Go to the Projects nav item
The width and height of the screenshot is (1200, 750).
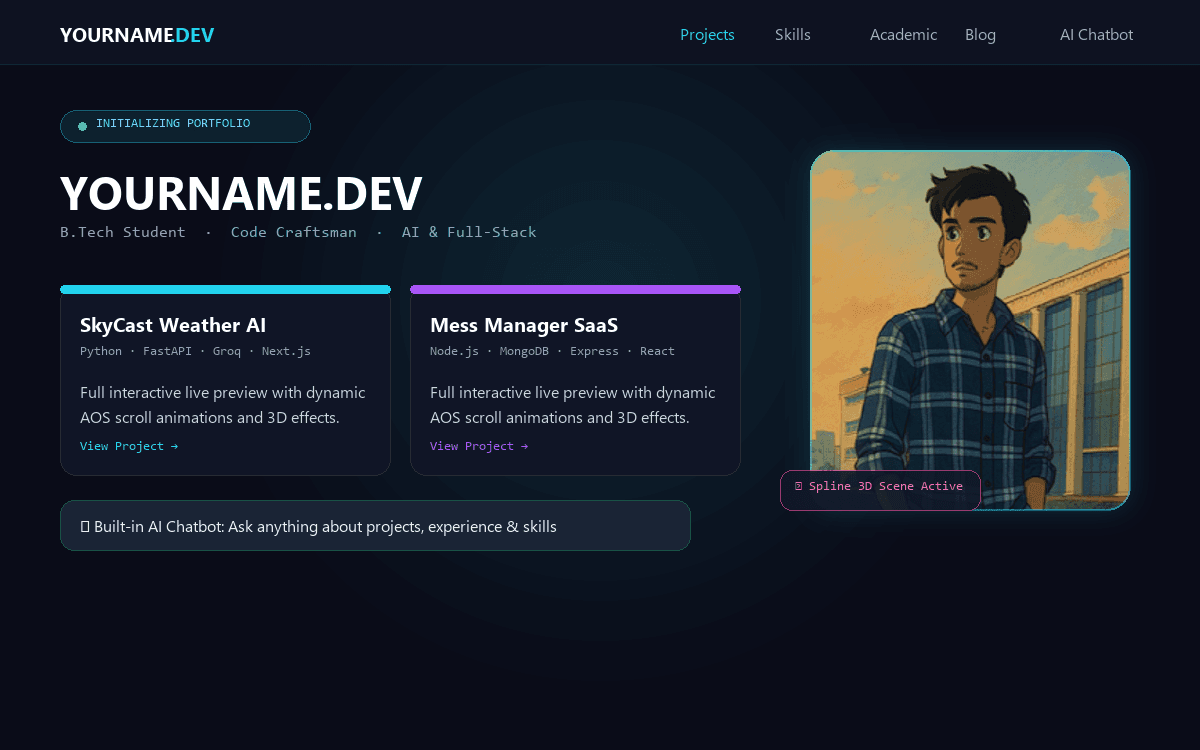(707, 35)
